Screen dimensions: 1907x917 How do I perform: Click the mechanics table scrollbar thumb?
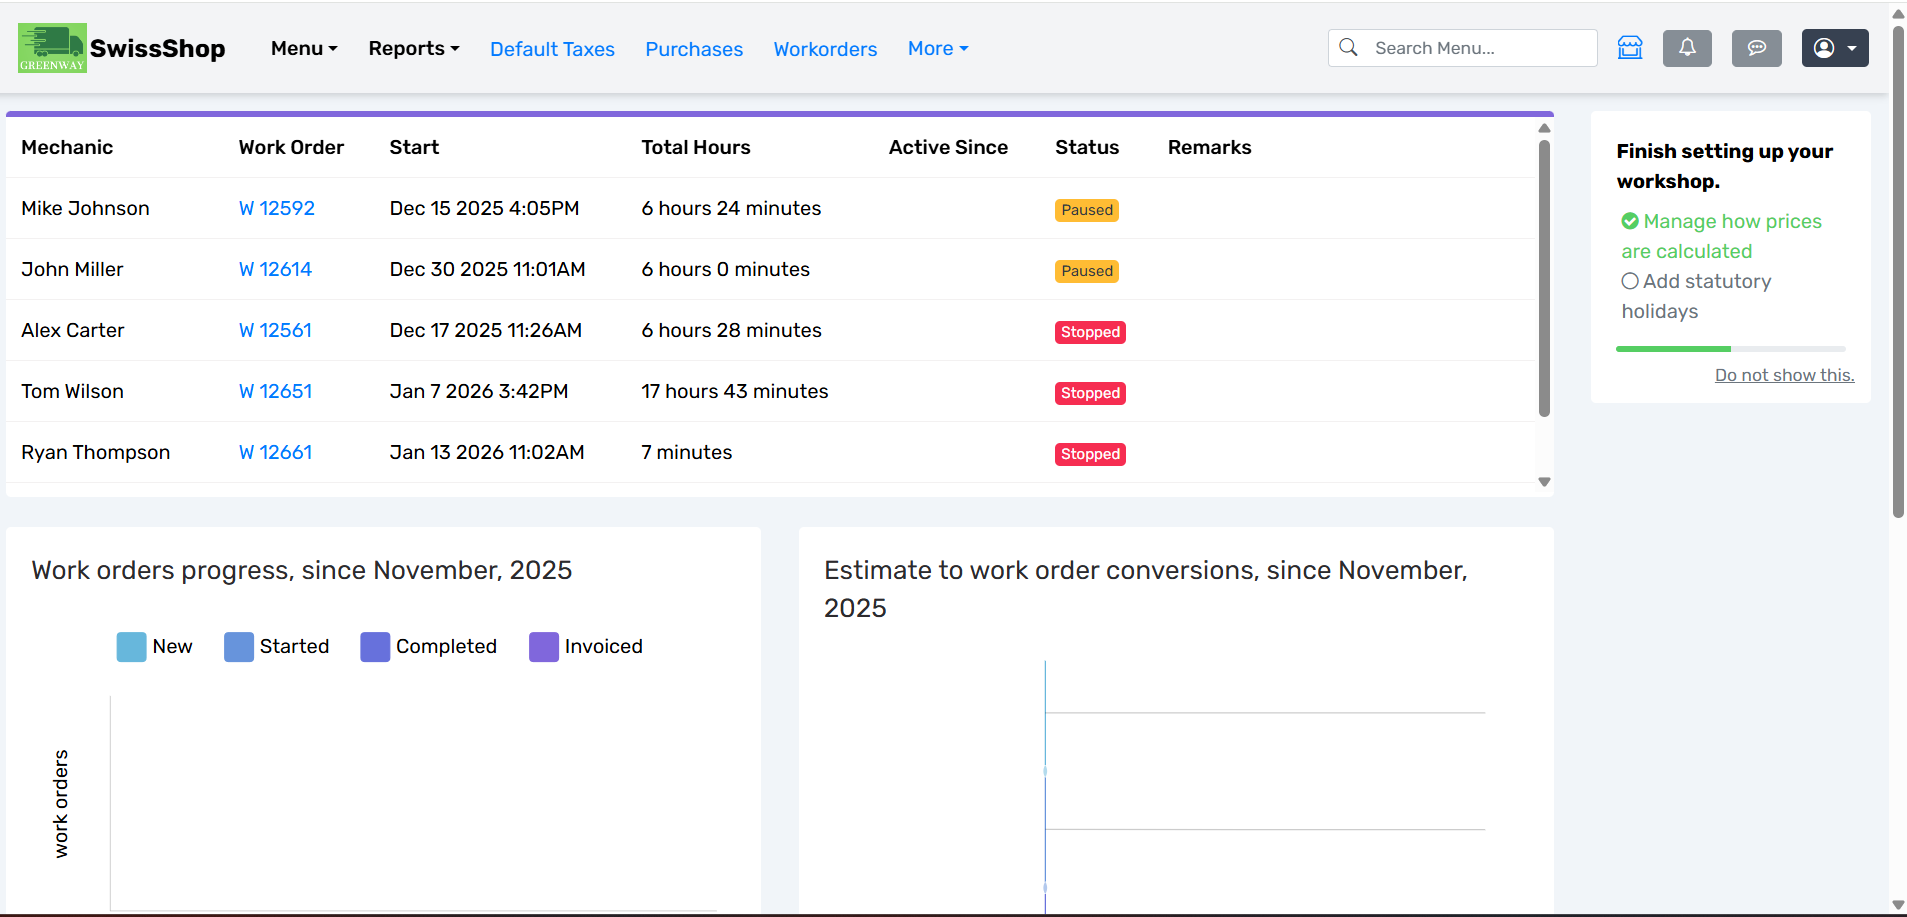pos(1544,278)
